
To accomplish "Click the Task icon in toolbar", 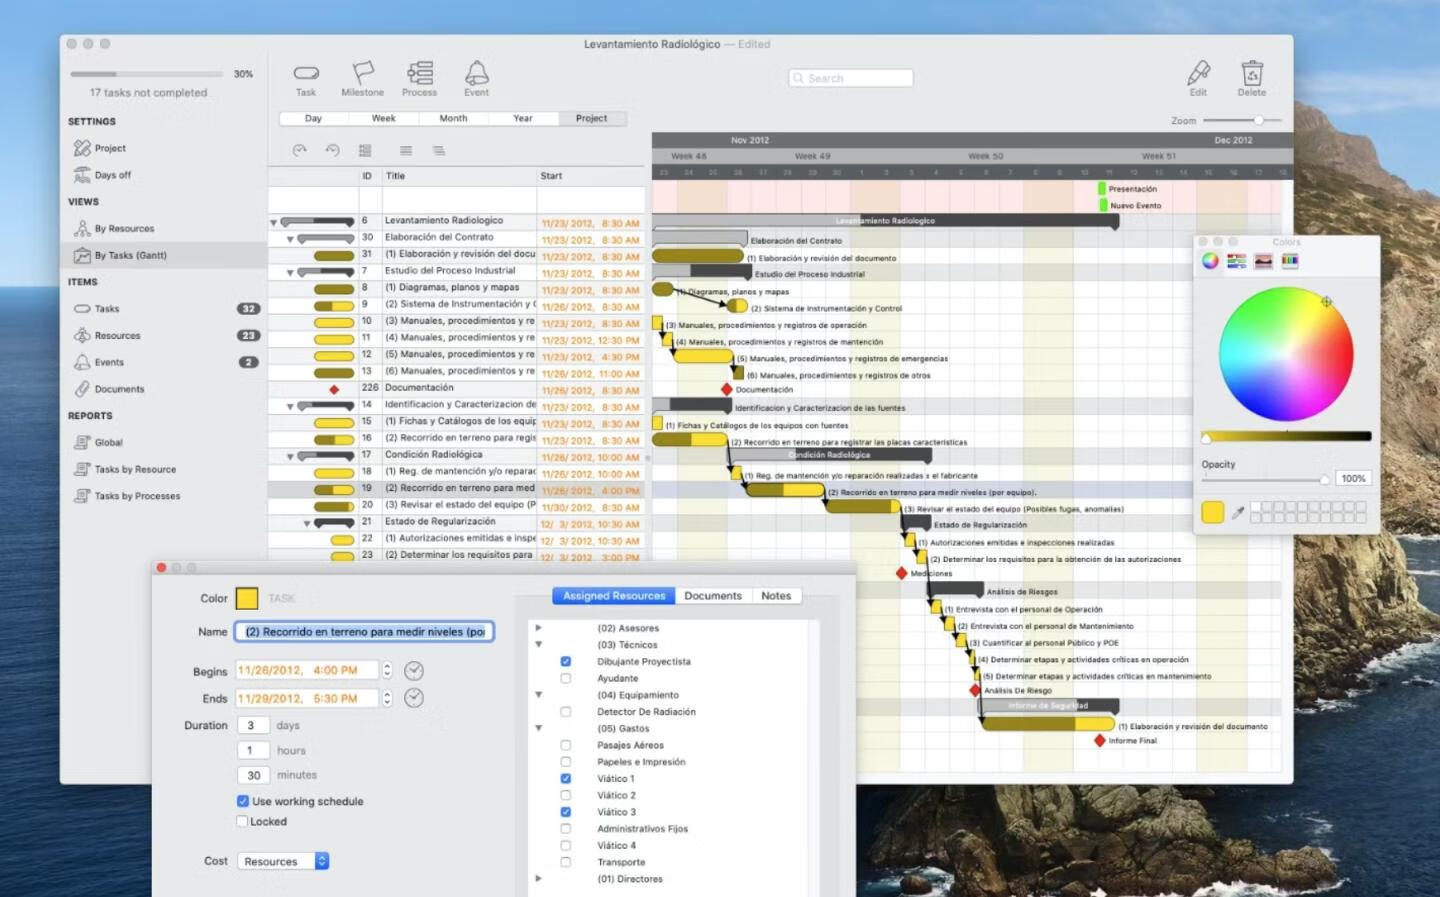I will (306, 74).
